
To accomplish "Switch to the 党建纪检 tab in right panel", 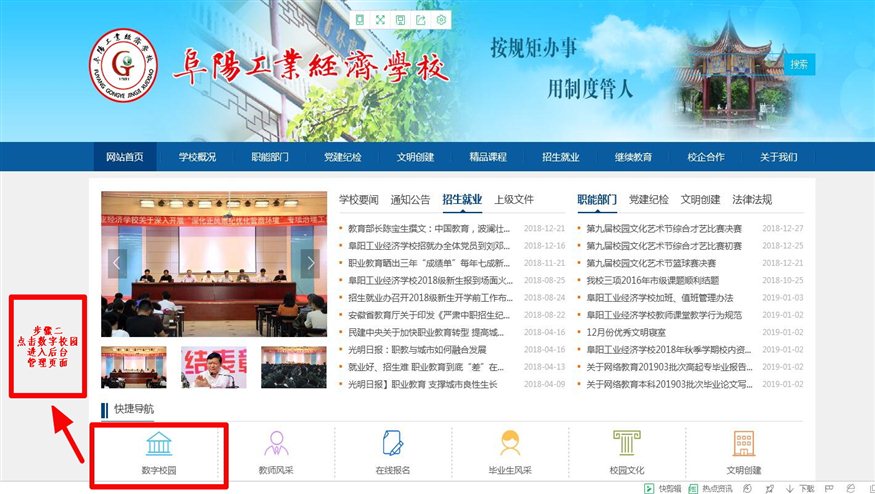I will 648,200.
